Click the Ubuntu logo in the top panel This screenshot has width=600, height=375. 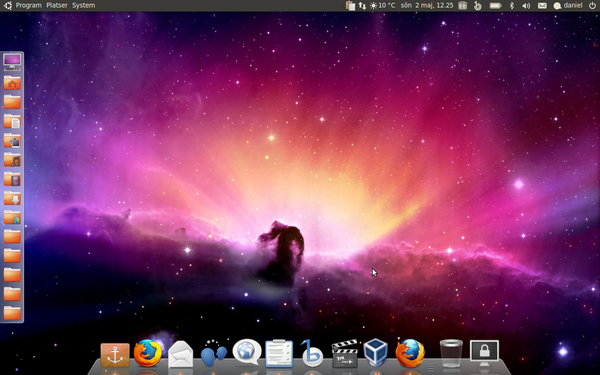tap(8, 5)
